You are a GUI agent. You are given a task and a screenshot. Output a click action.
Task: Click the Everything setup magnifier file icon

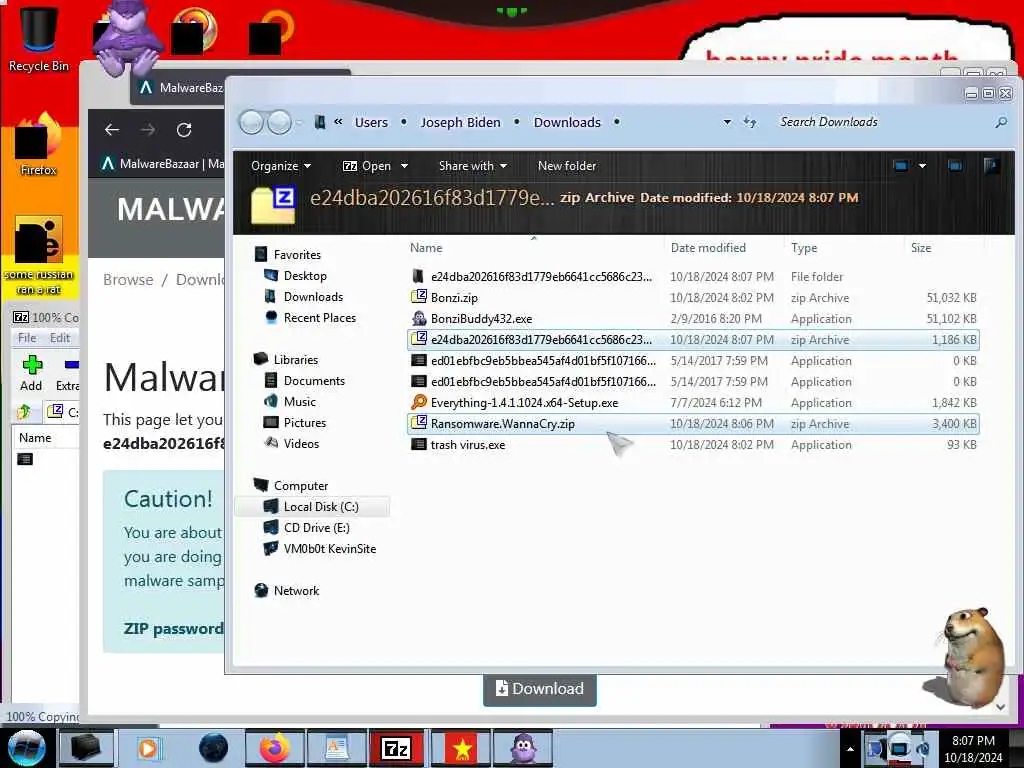point(419,402)
